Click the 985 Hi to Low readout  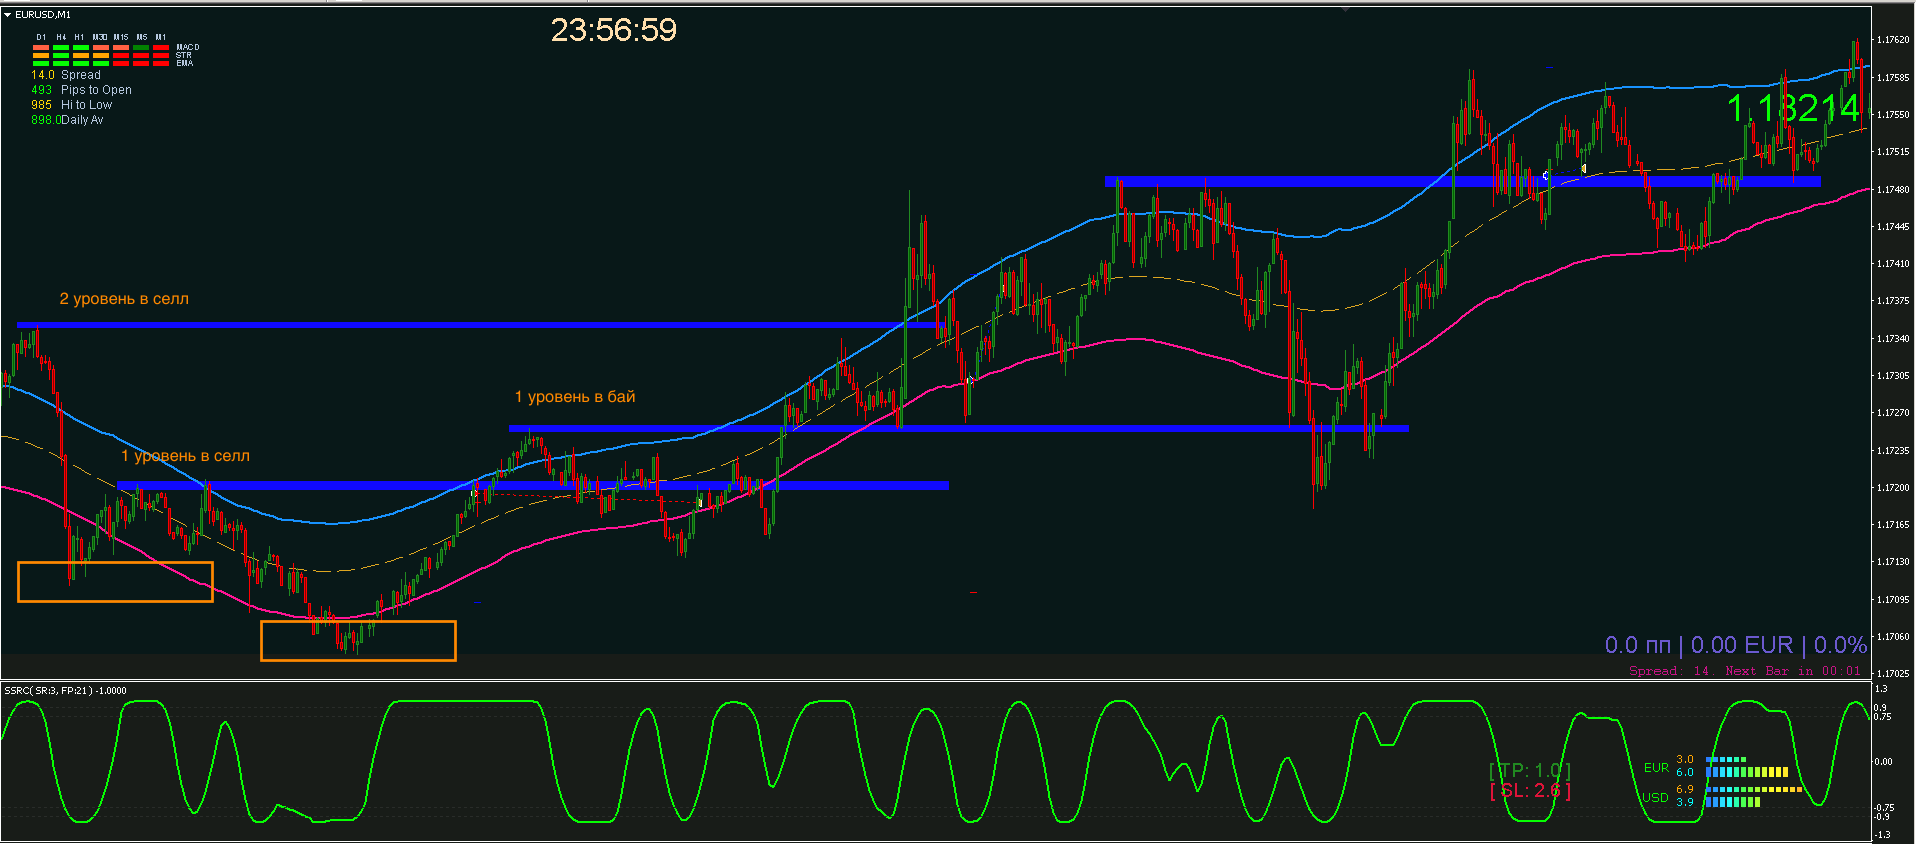click(71, 105)
